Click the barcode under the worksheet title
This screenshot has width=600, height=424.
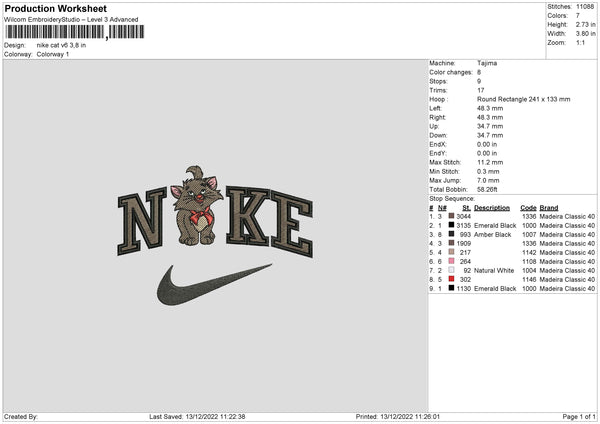(75, 32)
